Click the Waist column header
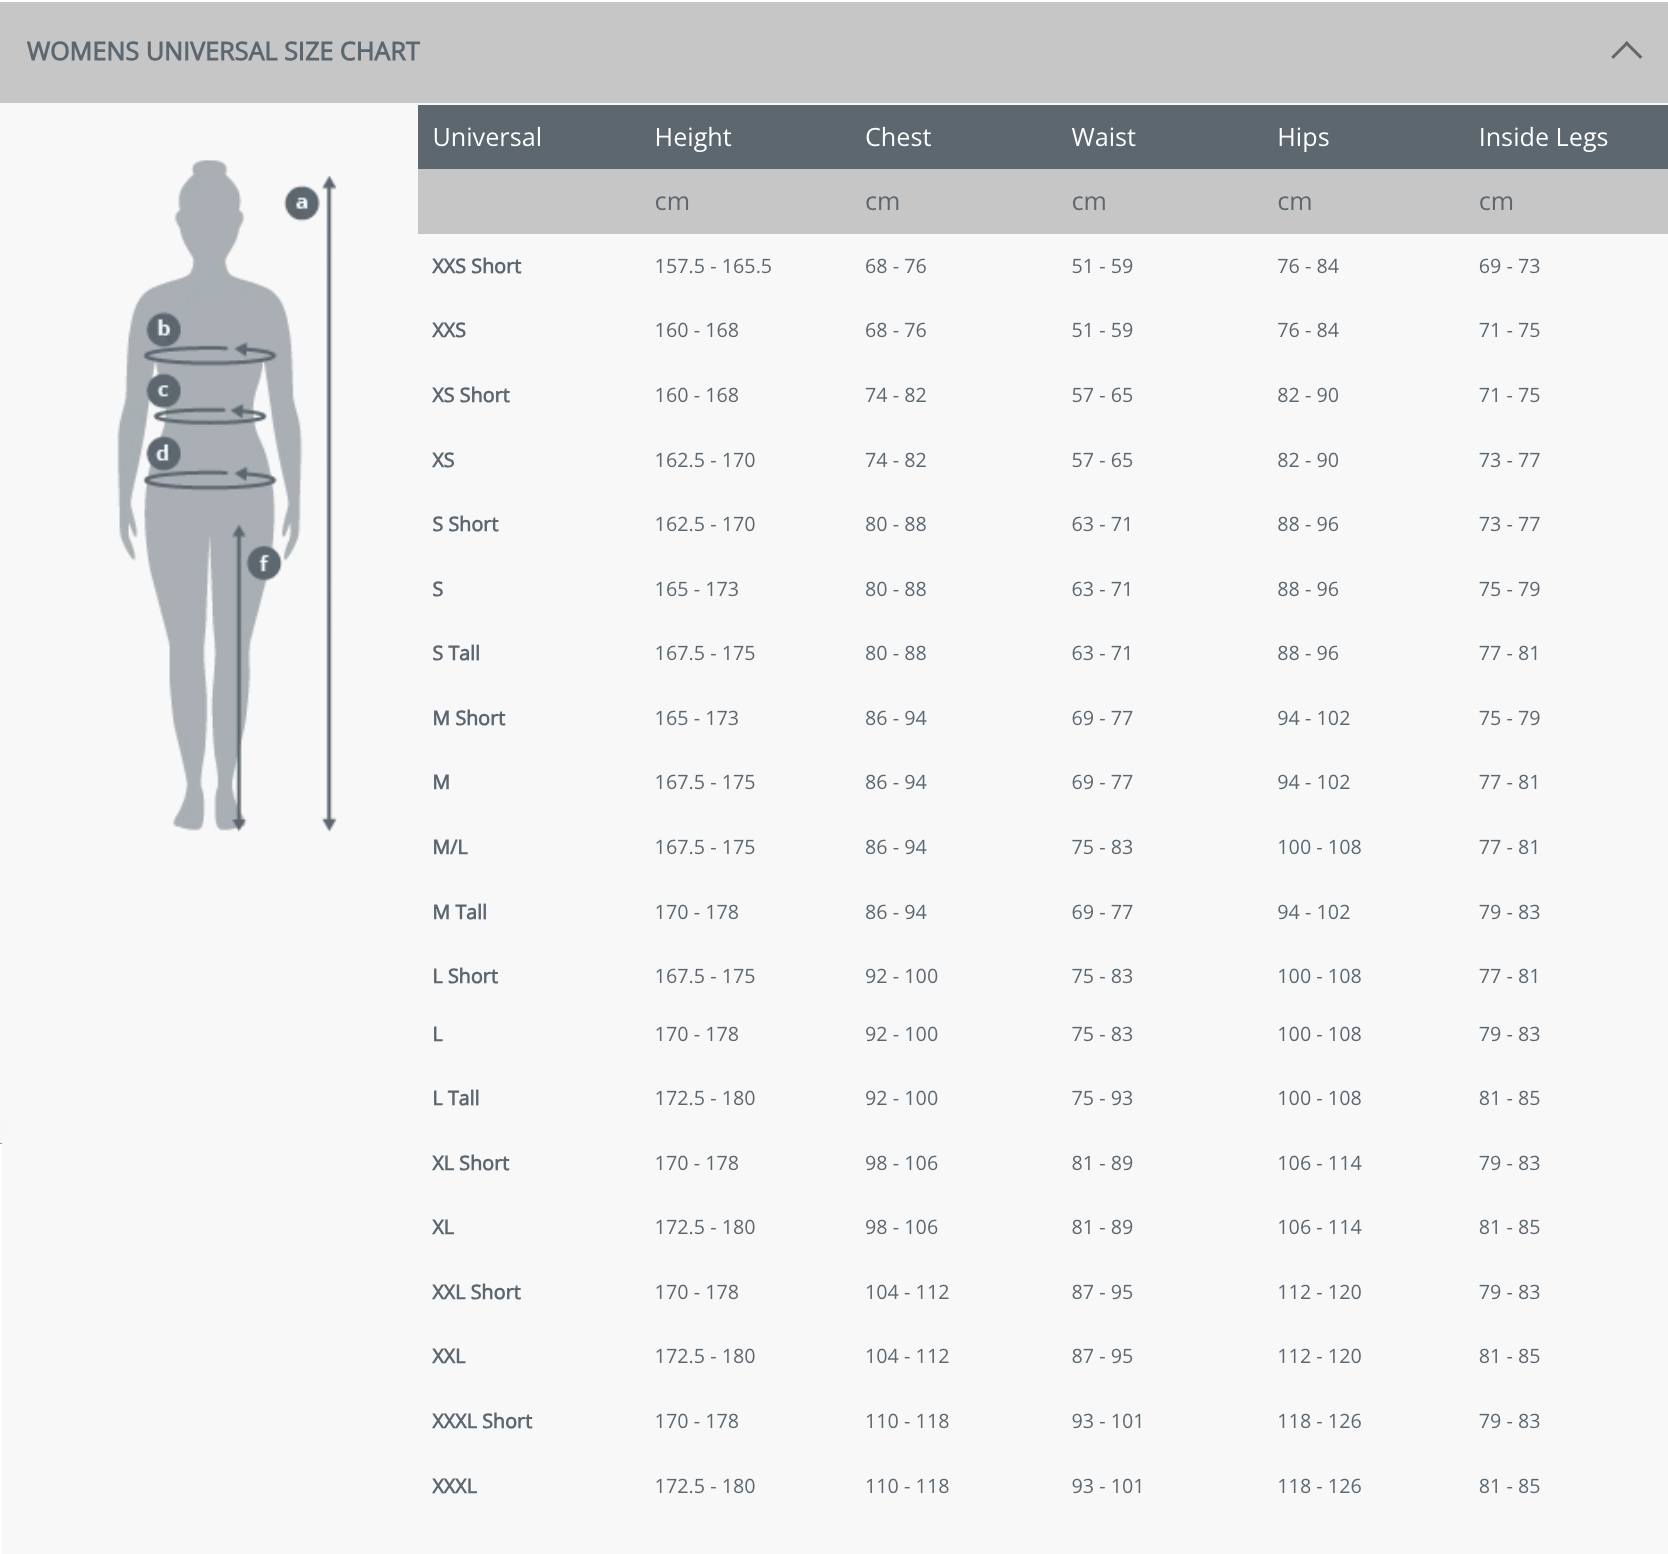This screenshot has width=1668, height=1554. tap(1103, 137)
